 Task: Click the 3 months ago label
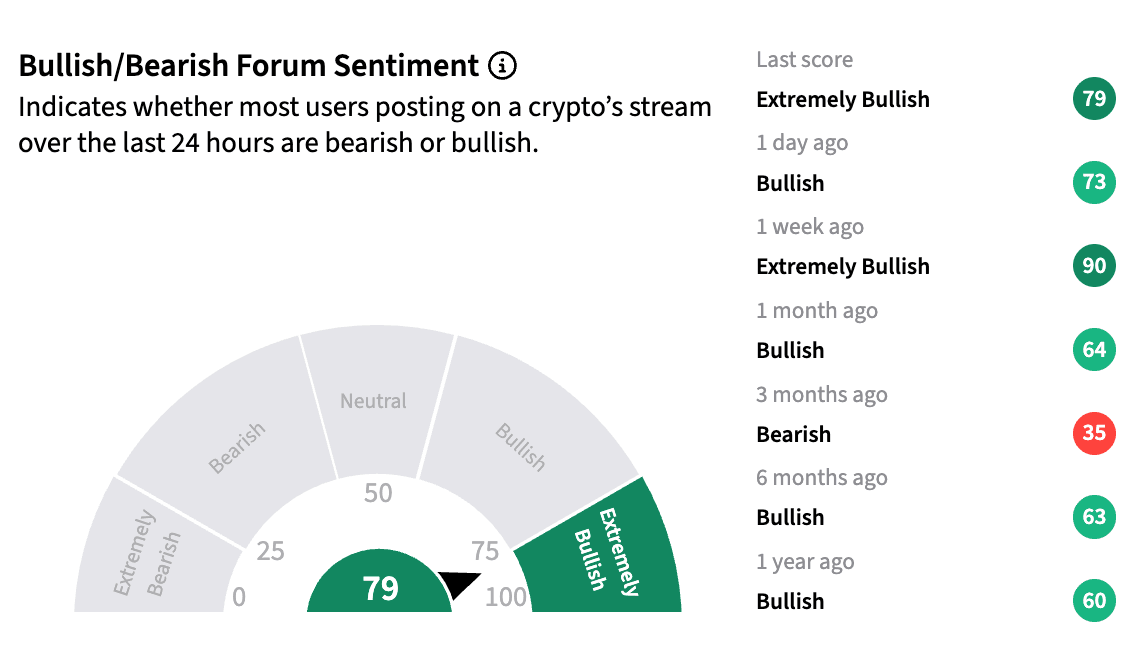[822, 394]
